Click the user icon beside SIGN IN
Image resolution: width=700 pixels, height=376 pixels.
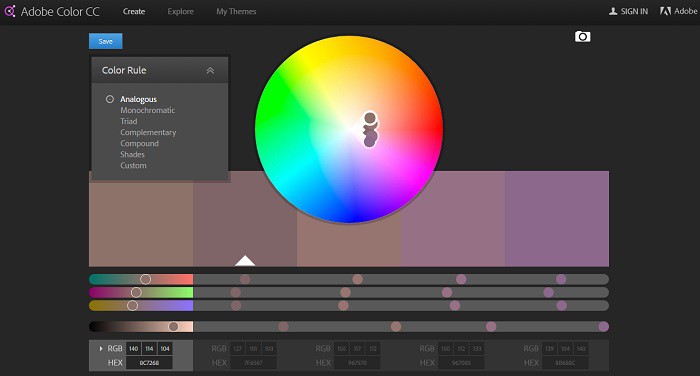(613, 11)
